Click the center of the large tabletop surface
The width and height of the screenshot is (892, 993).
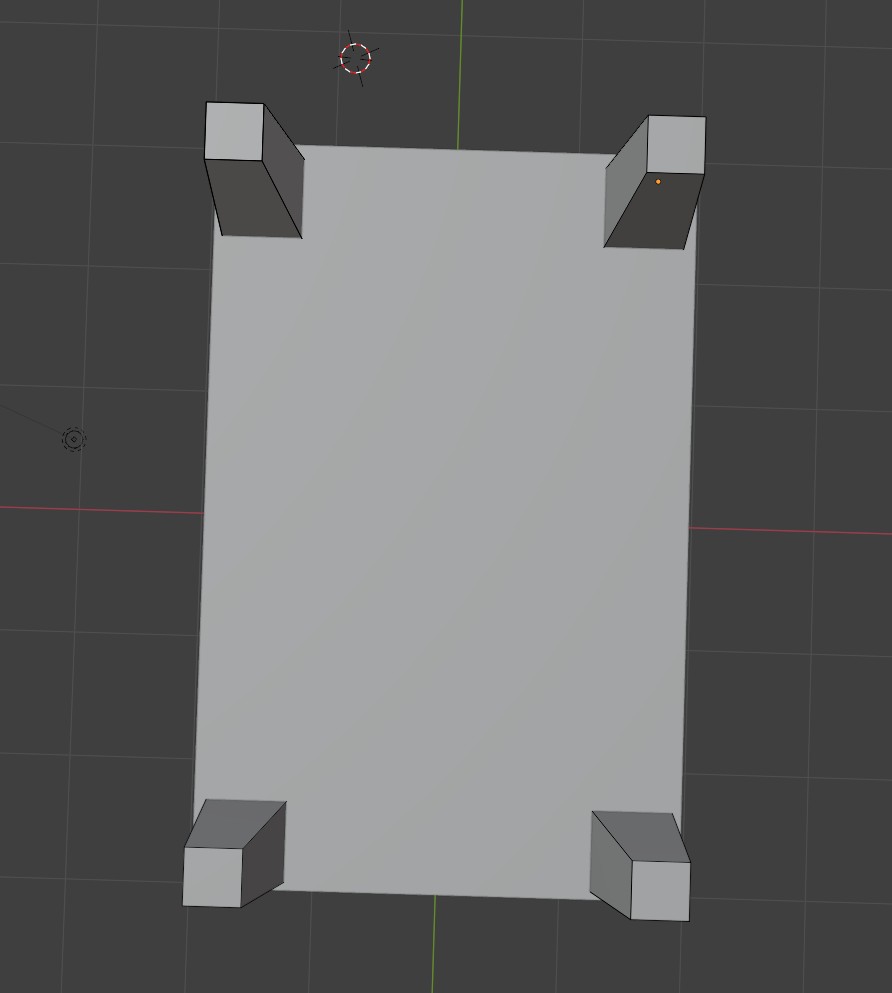coord(445,520)
